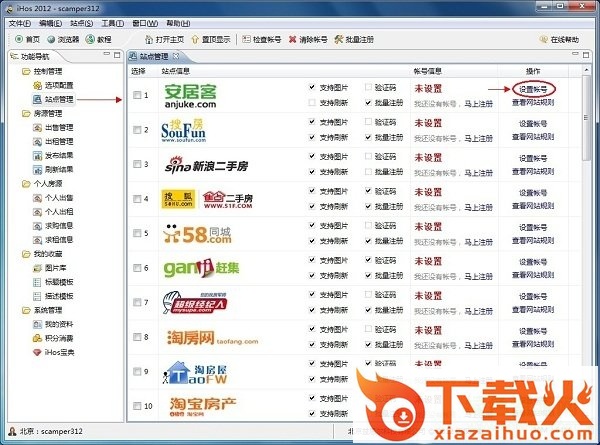Image resolution: width=600 pixels, height=445 pixels.
Task: Toggle 支持刷新 checkbox in anjuke row
Action: pos(312,103)
